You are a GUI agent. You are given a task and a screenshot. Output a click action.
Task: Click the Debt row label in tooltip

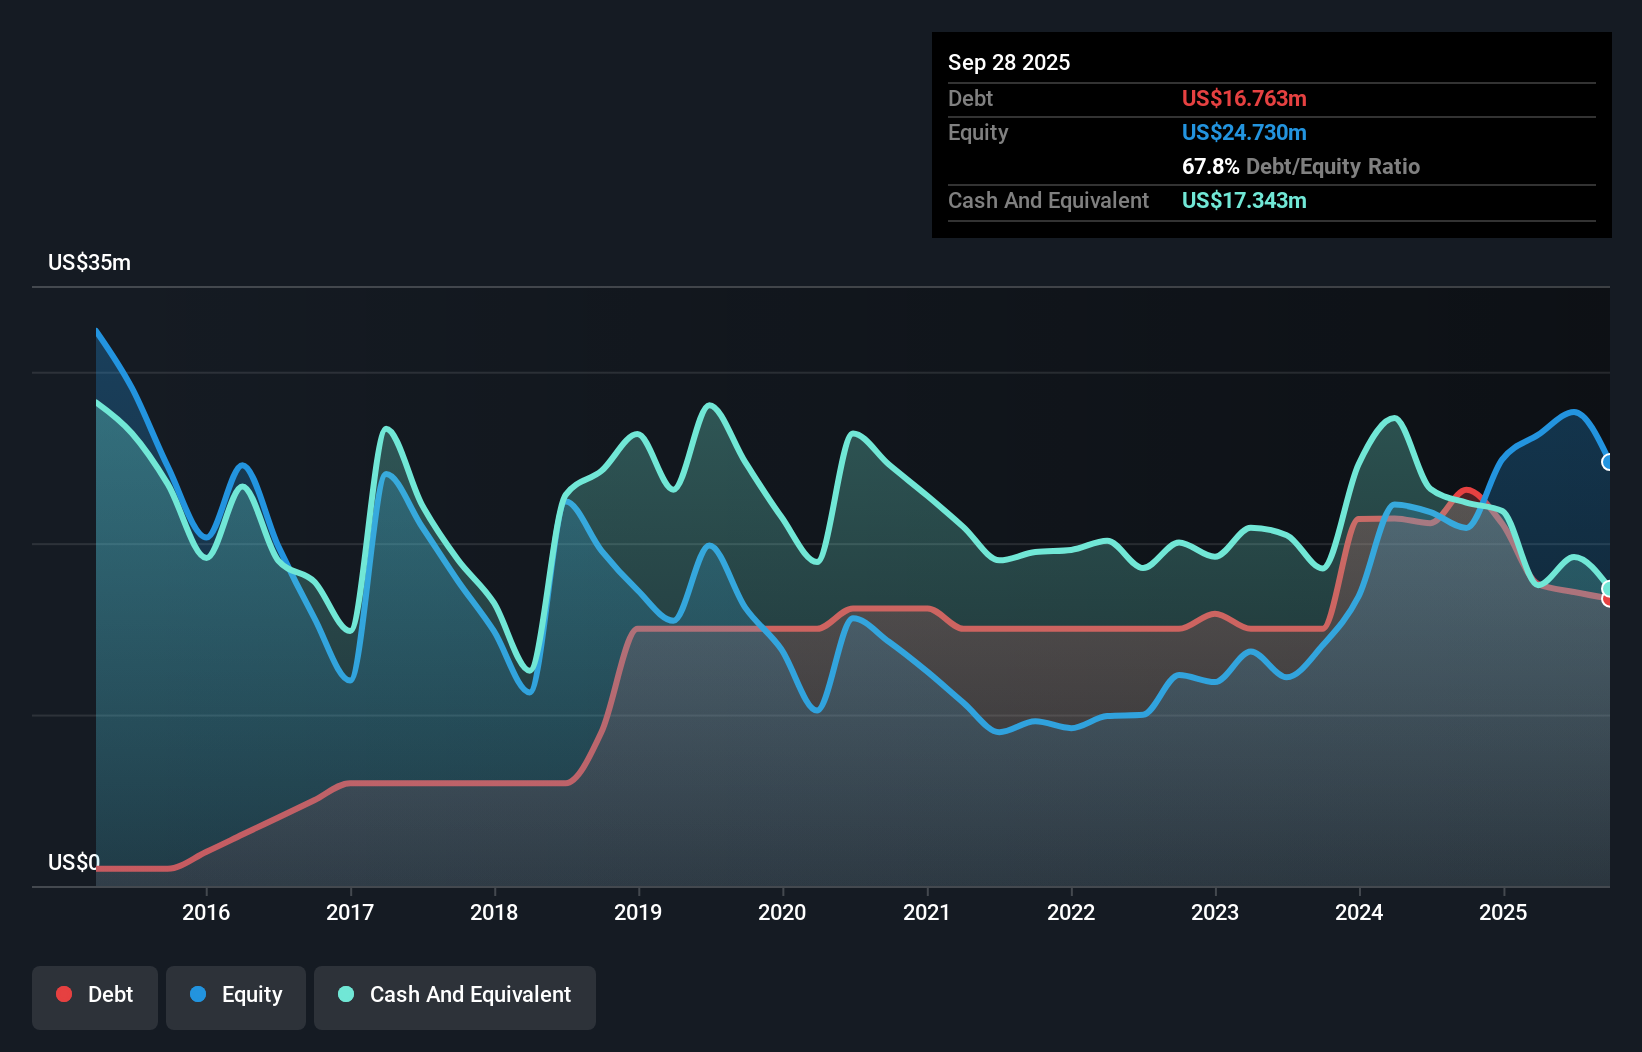coord(970,98)
